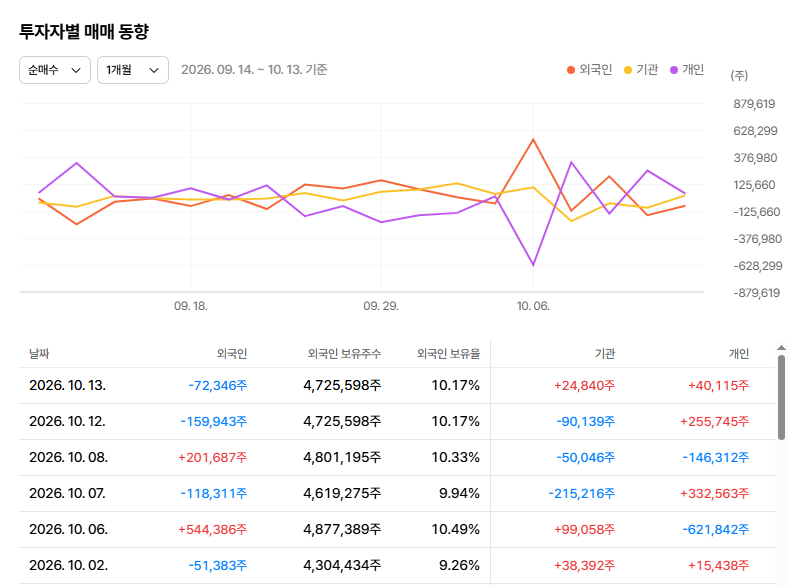Click the +15,438주 individual value
The image size is (808, 586).
click(719, 566)
